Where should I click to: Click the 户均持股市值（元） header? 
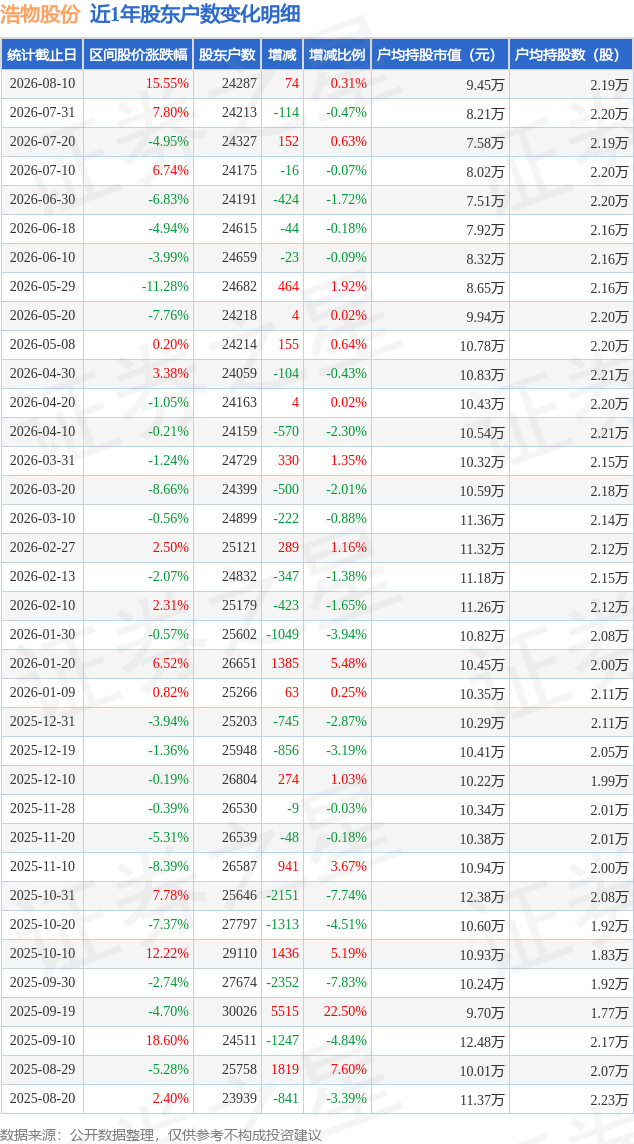(440, 54)
